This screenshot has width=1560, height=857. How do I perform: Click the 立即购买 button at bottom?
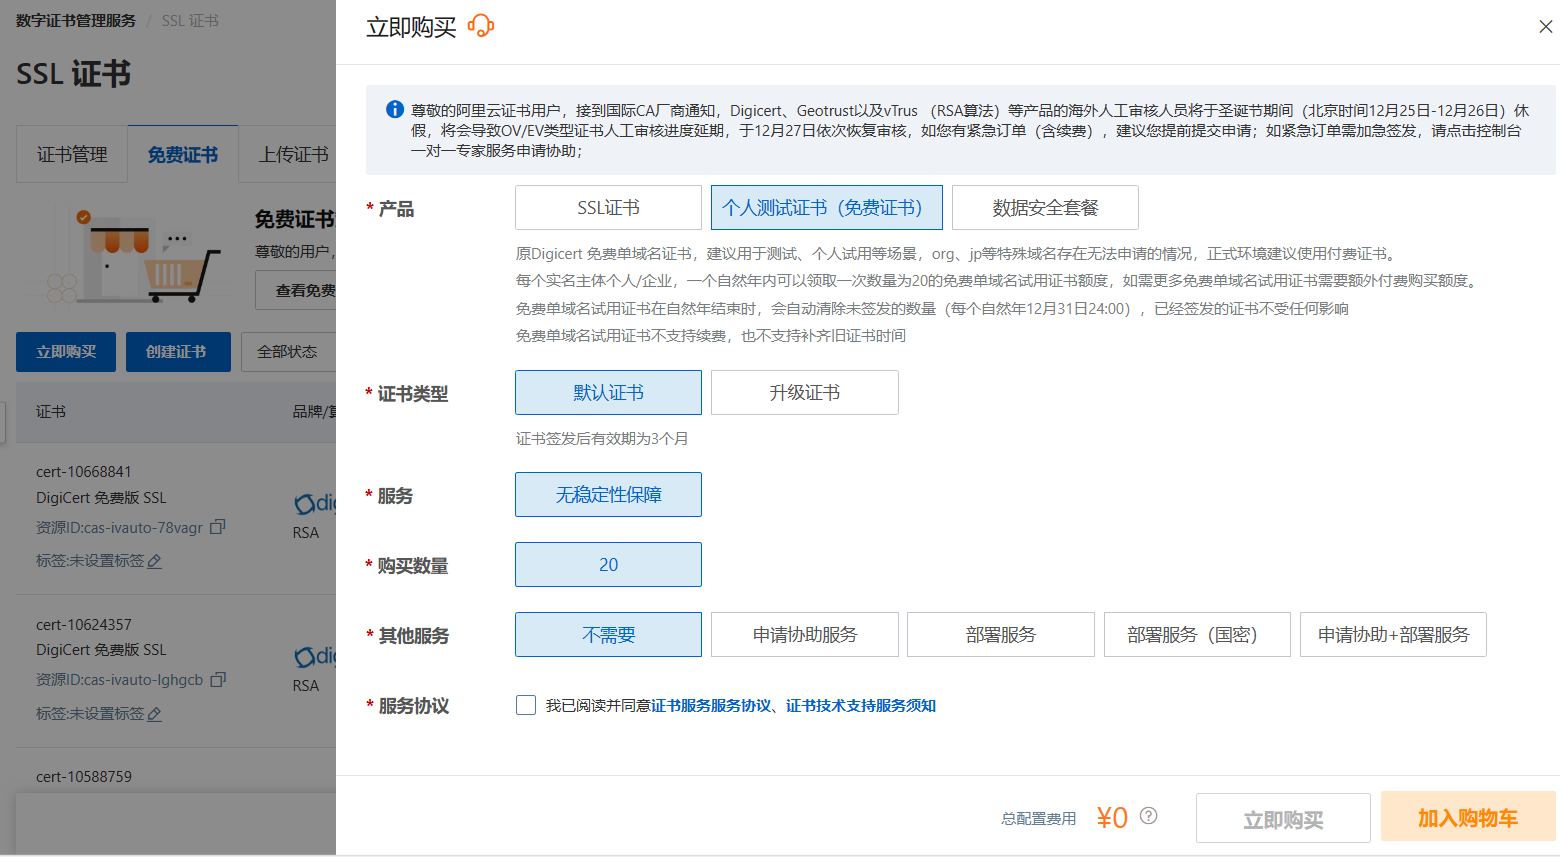1283,819
